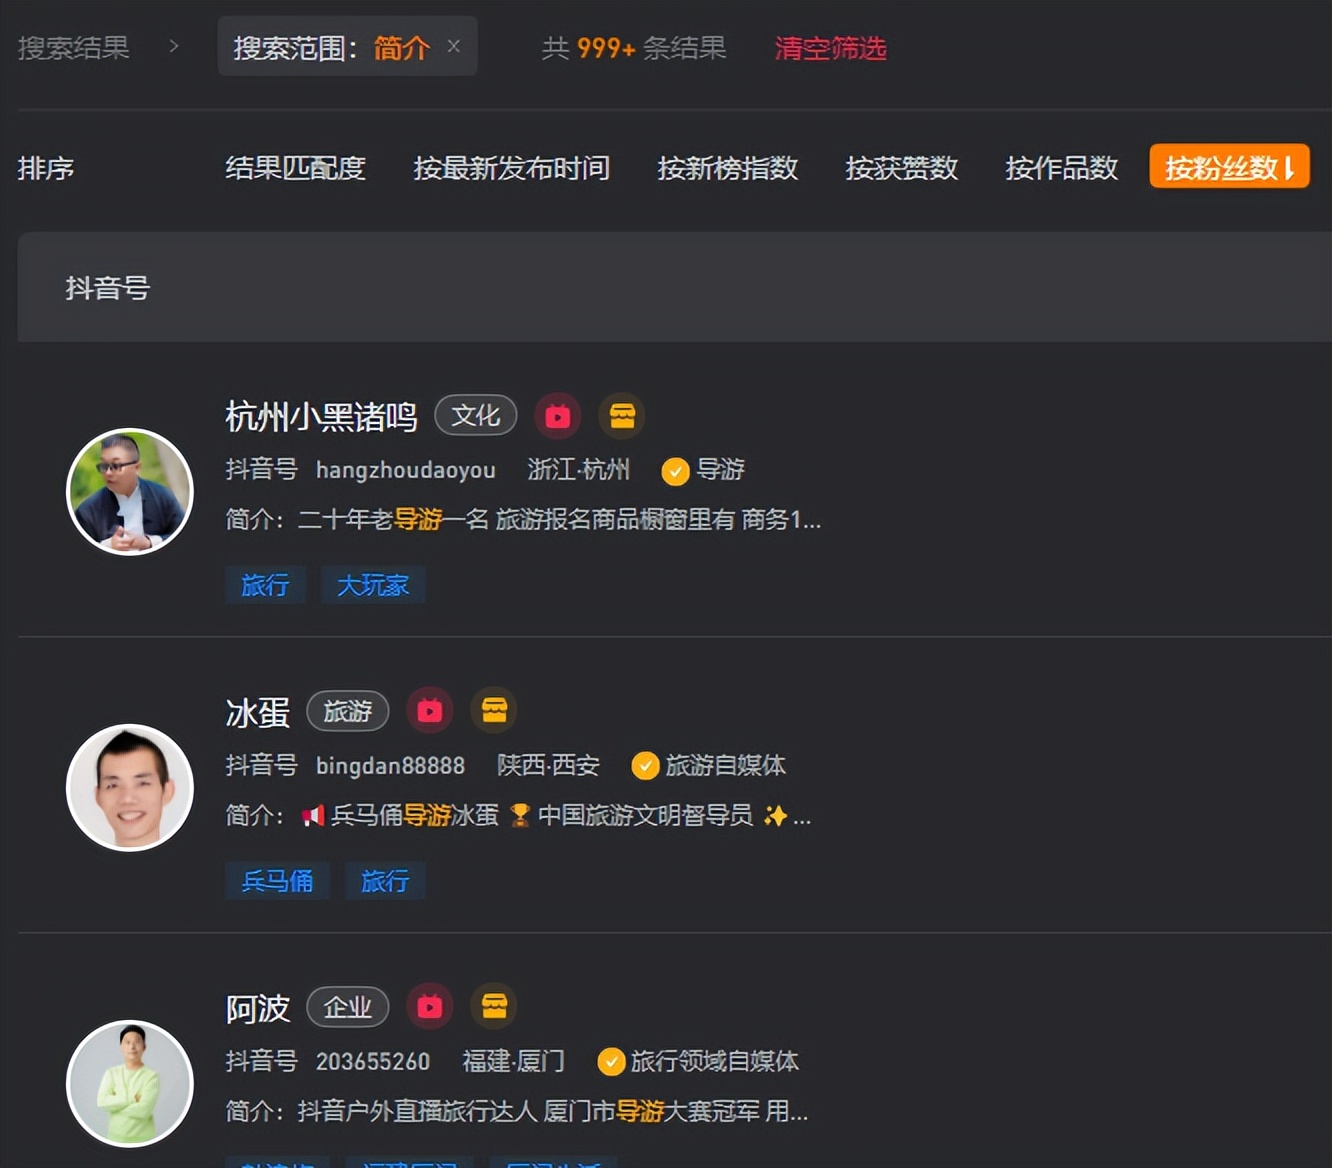Click the 文化 badge beside 杭州小黑诸鸣
1332x1168 pixels.
tap(475, 415)
